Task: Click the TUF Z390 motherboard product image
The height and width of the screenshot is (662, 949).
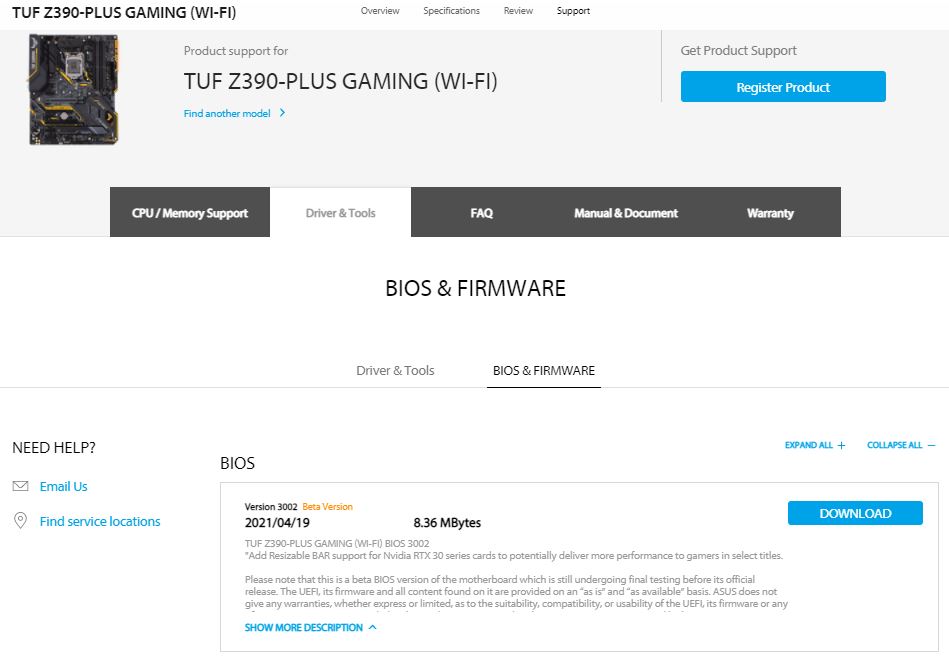Action: click(x=73, y=89)
